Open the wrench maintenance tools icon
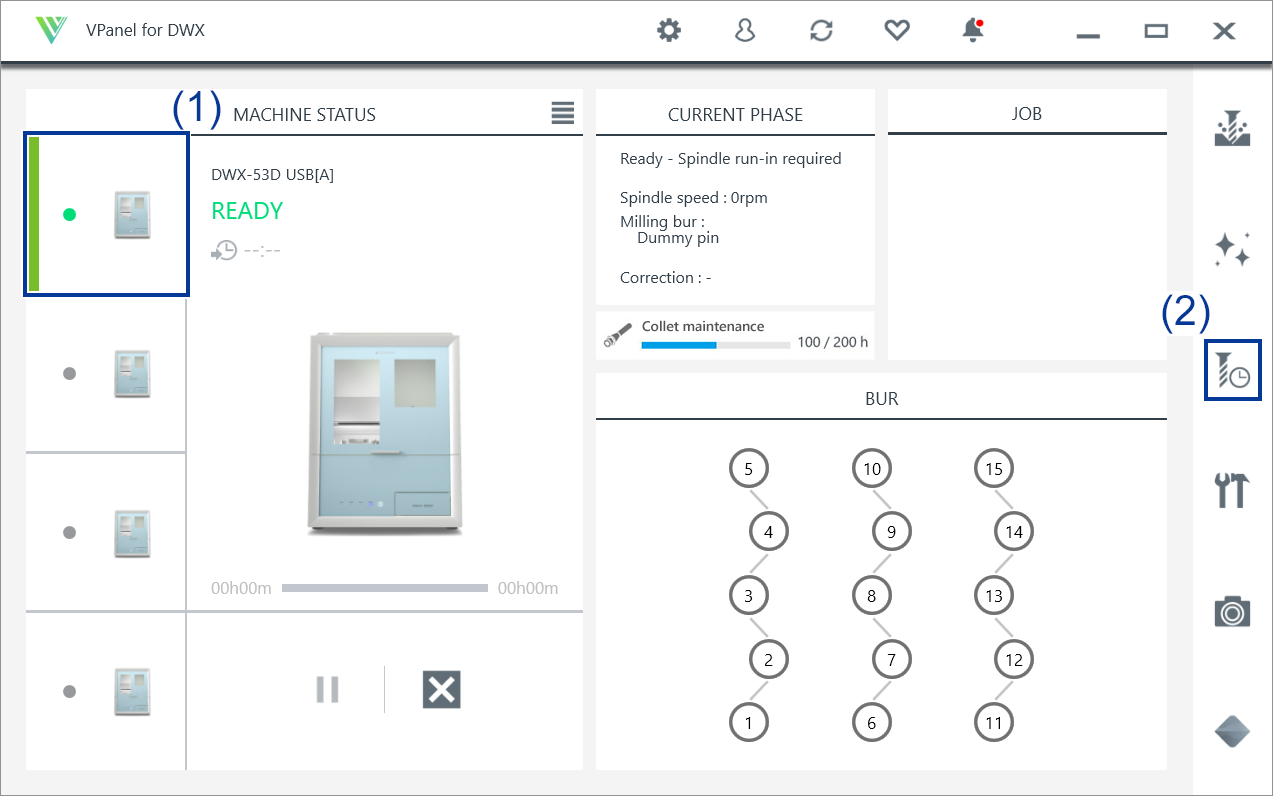Screen dimensions: 1273x796 1232,490
